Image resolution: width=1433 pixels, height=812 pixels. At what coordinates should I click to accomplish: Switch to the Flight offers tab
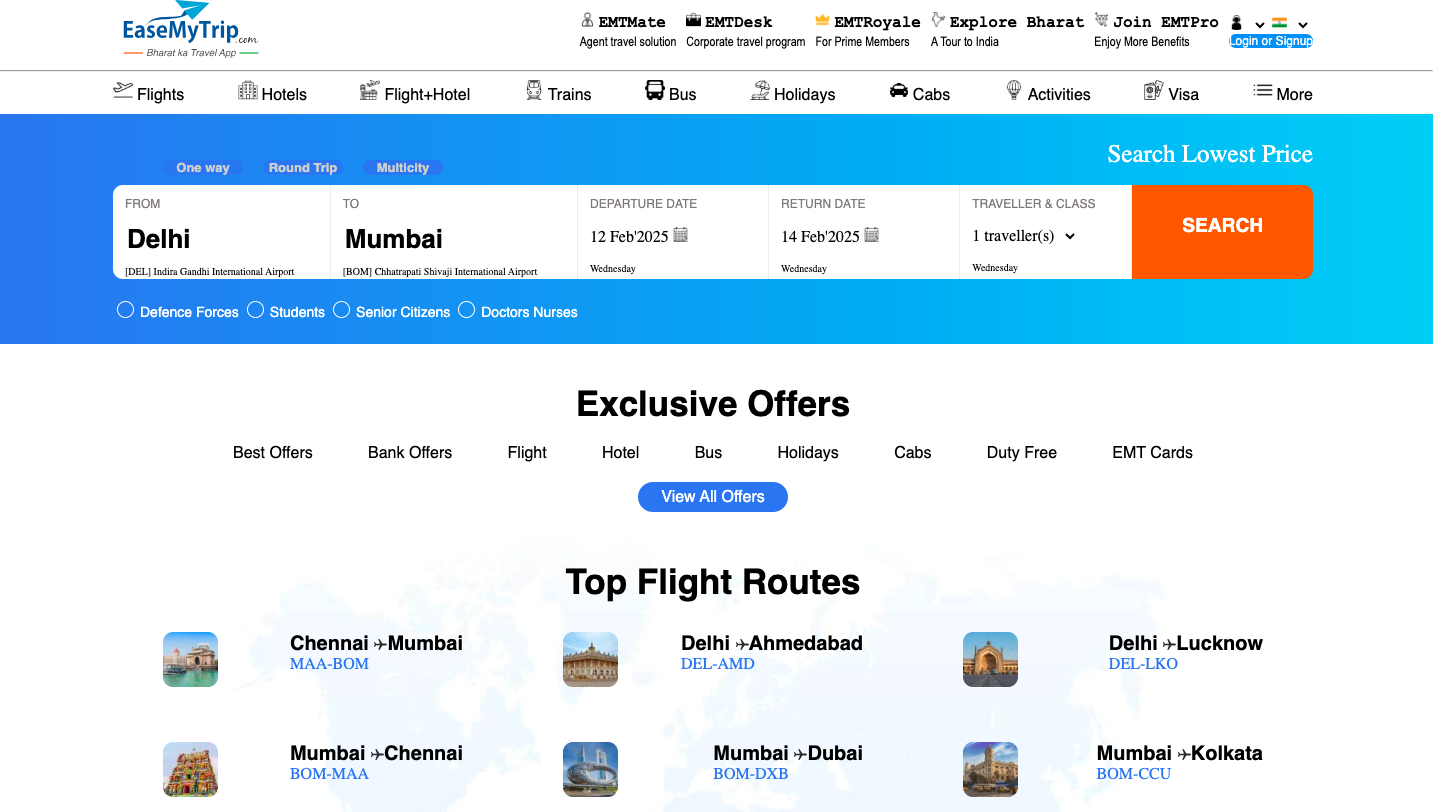527,452
